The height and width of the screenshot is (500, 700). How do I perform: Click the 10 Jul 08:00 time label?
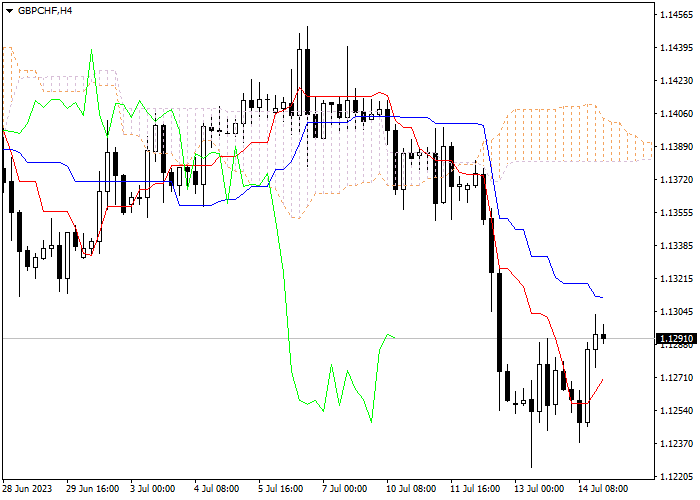click(x=411, y=488)
